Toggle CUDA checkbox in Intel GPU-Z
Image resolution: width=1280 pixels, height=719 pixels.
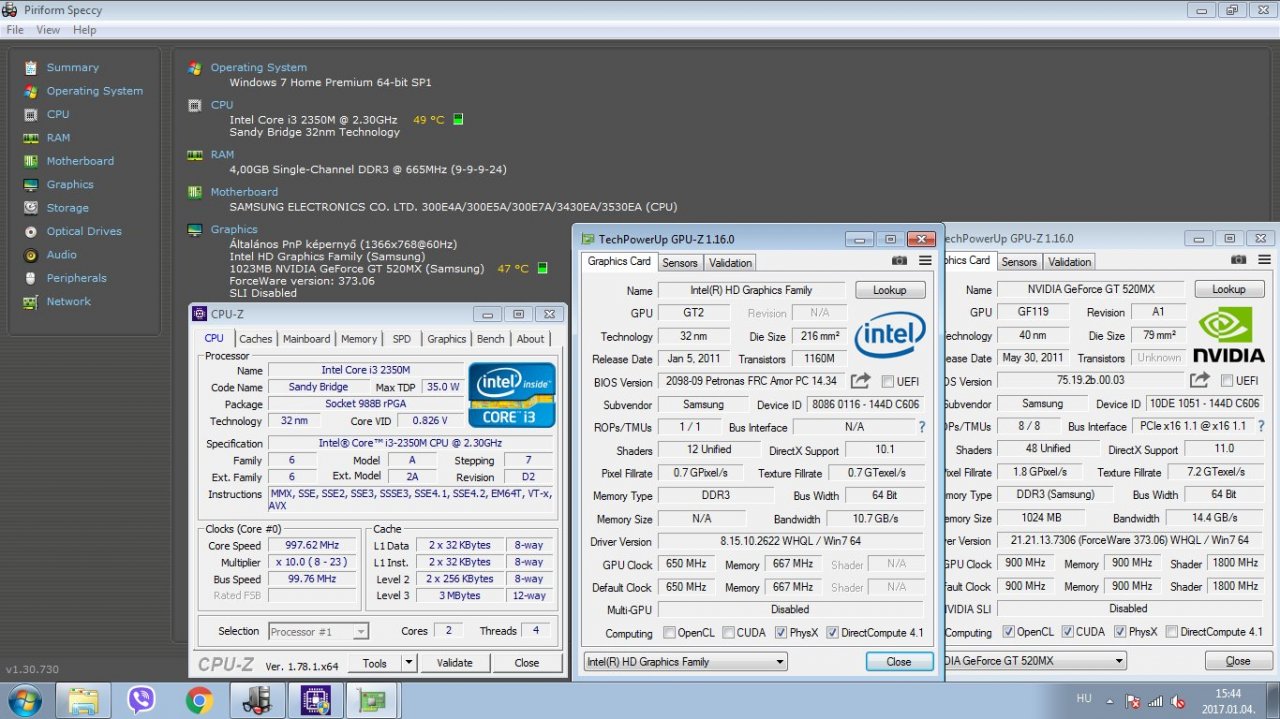(x=729, y=633)
